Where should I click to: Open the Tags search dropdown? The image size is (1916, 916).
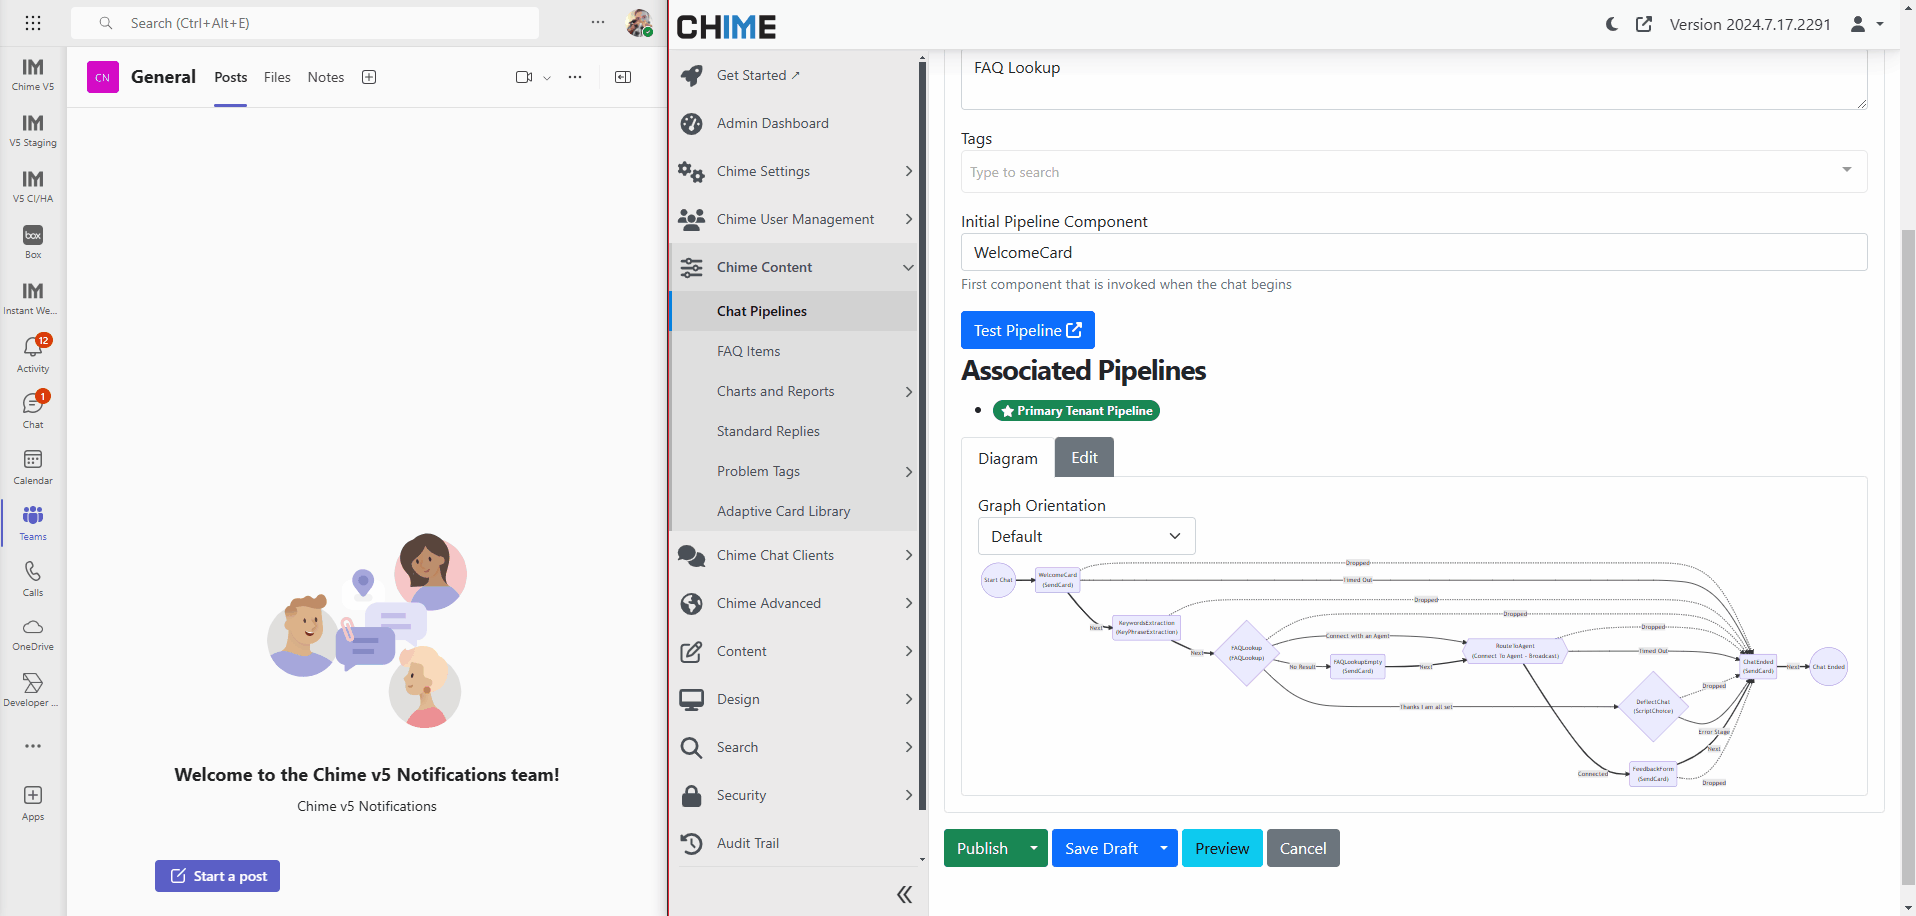coord(1413,172)
